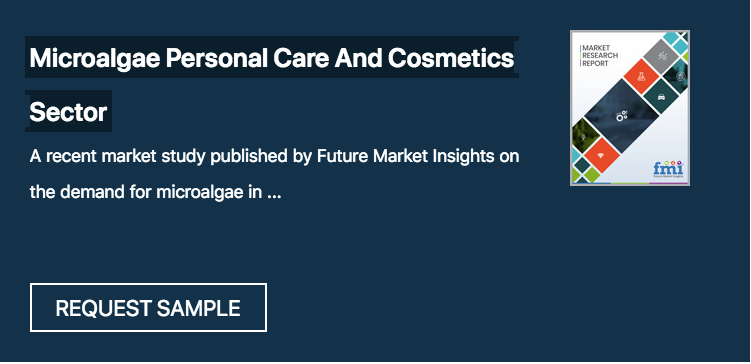Click the fmi logo on the report cover

pyautogui.click(x=668, y=168)
